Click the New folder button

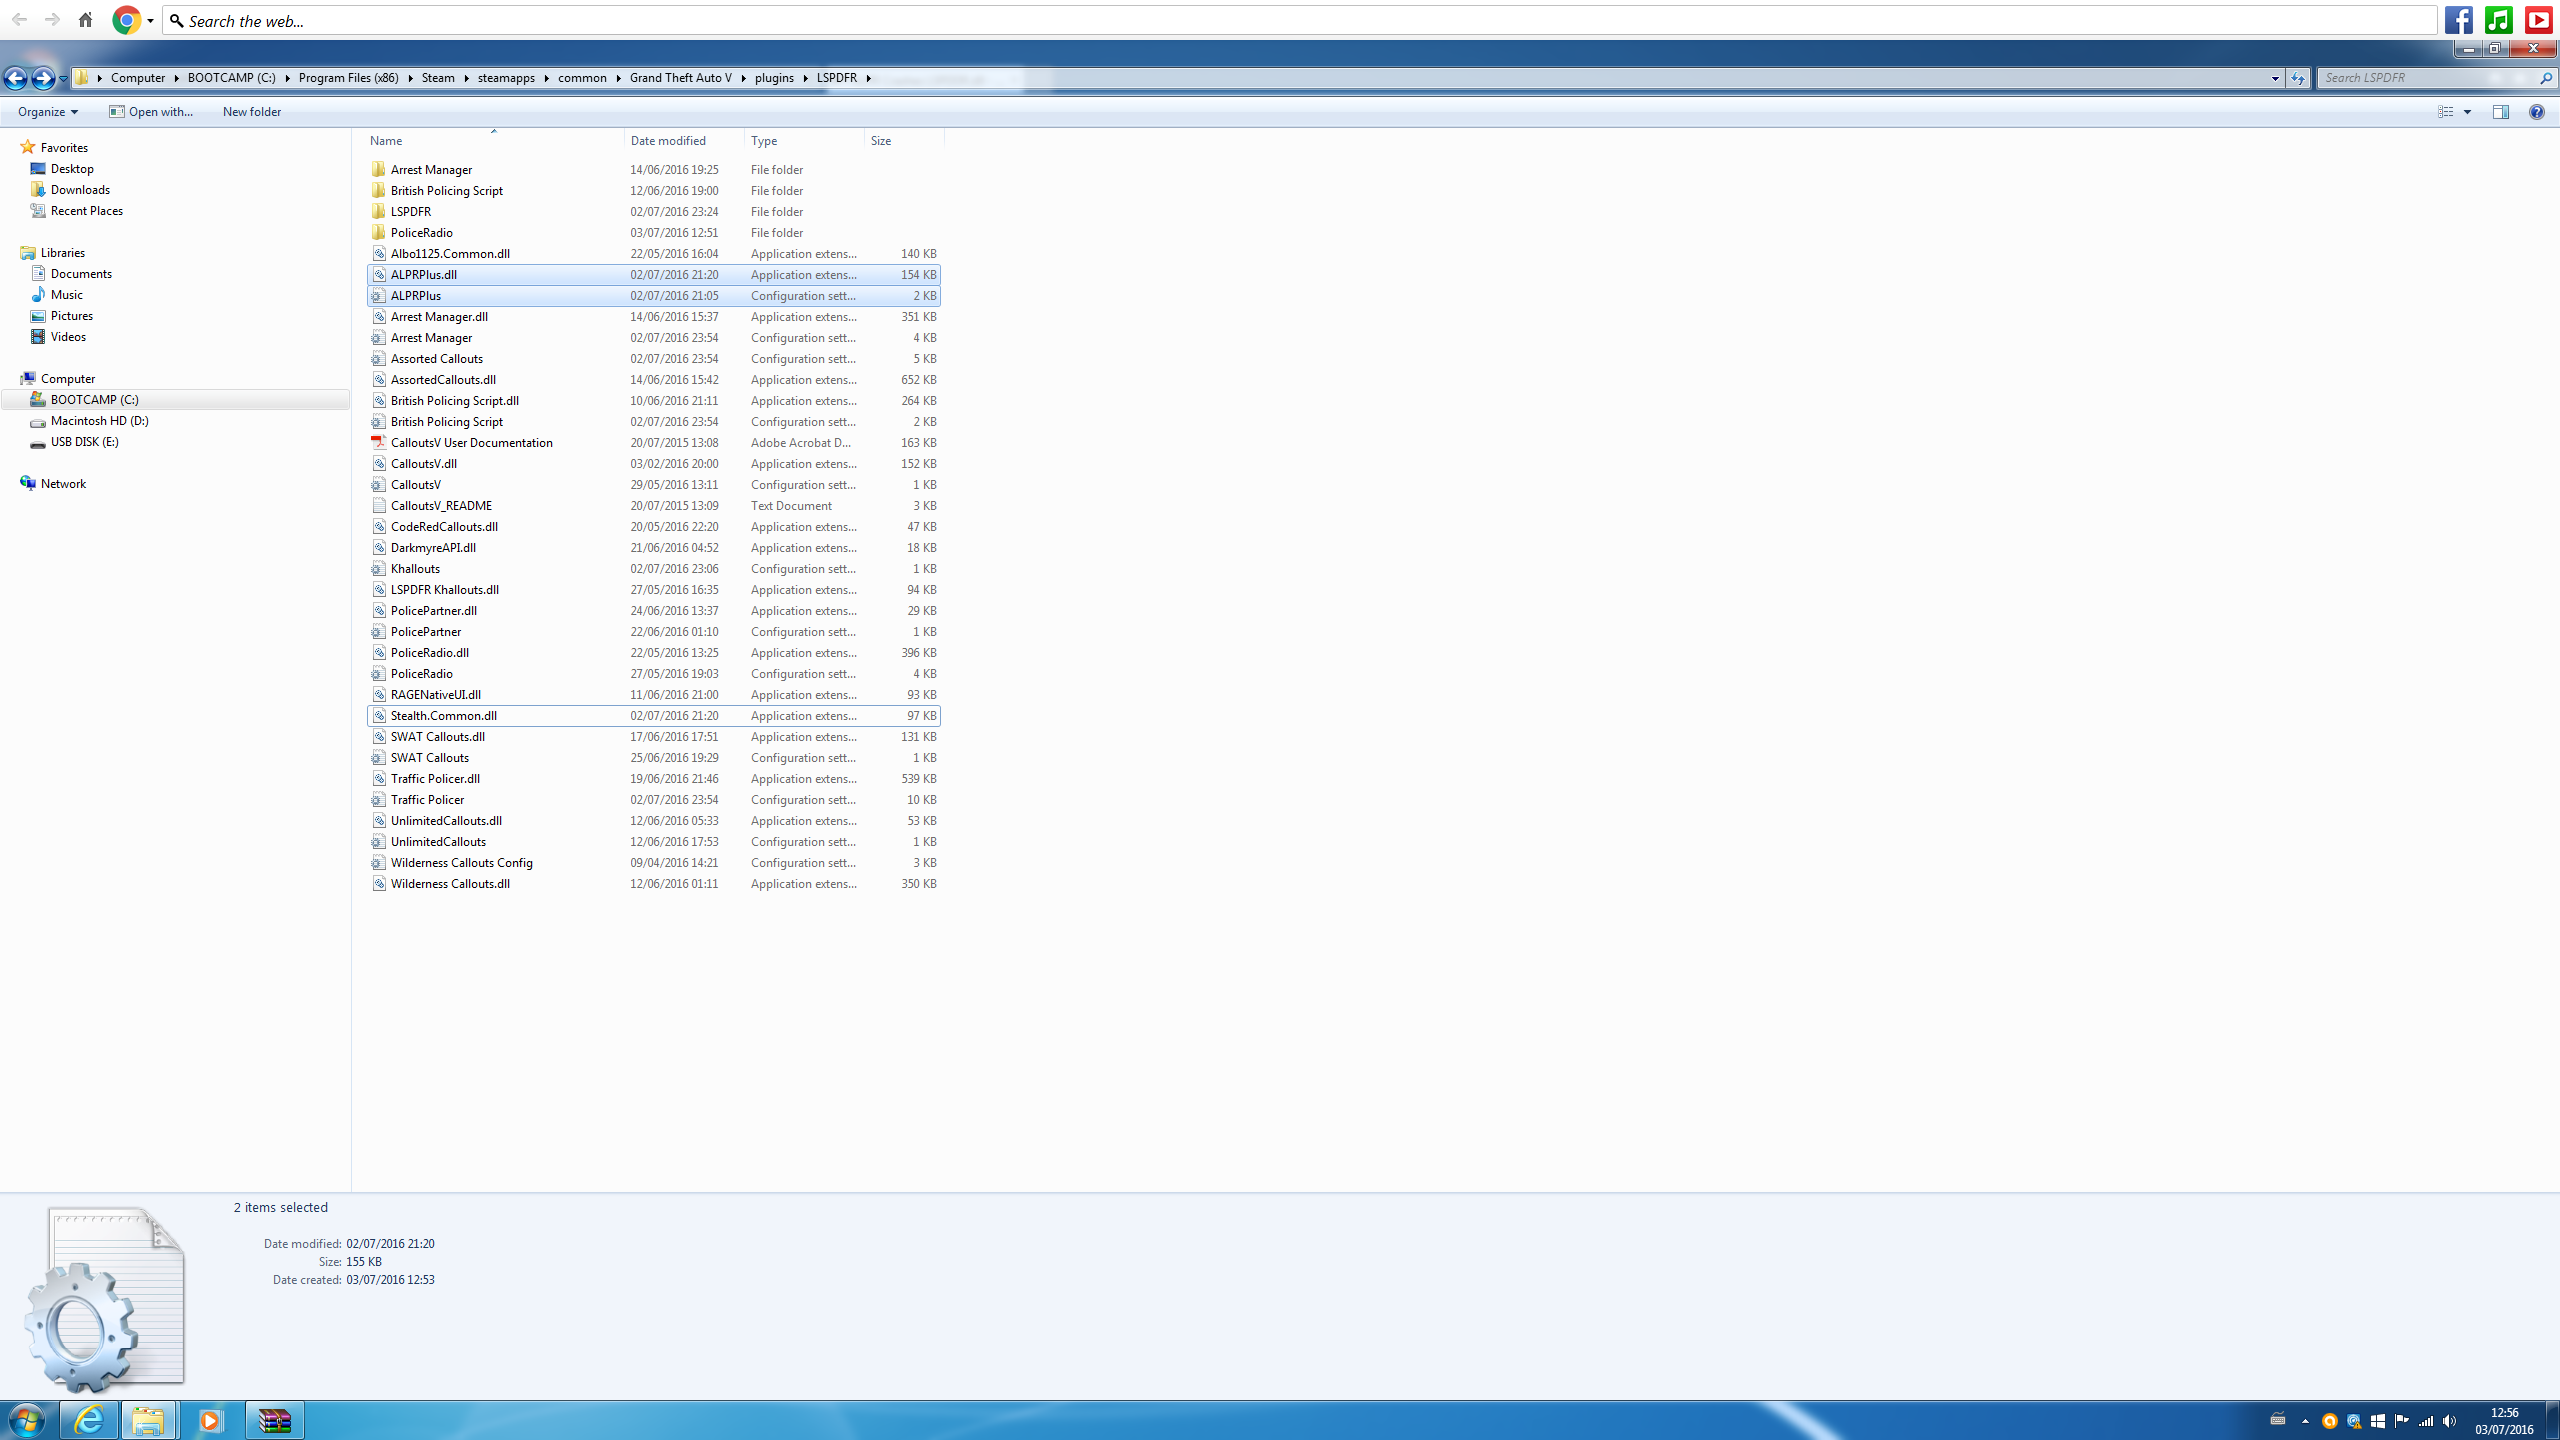251,112
